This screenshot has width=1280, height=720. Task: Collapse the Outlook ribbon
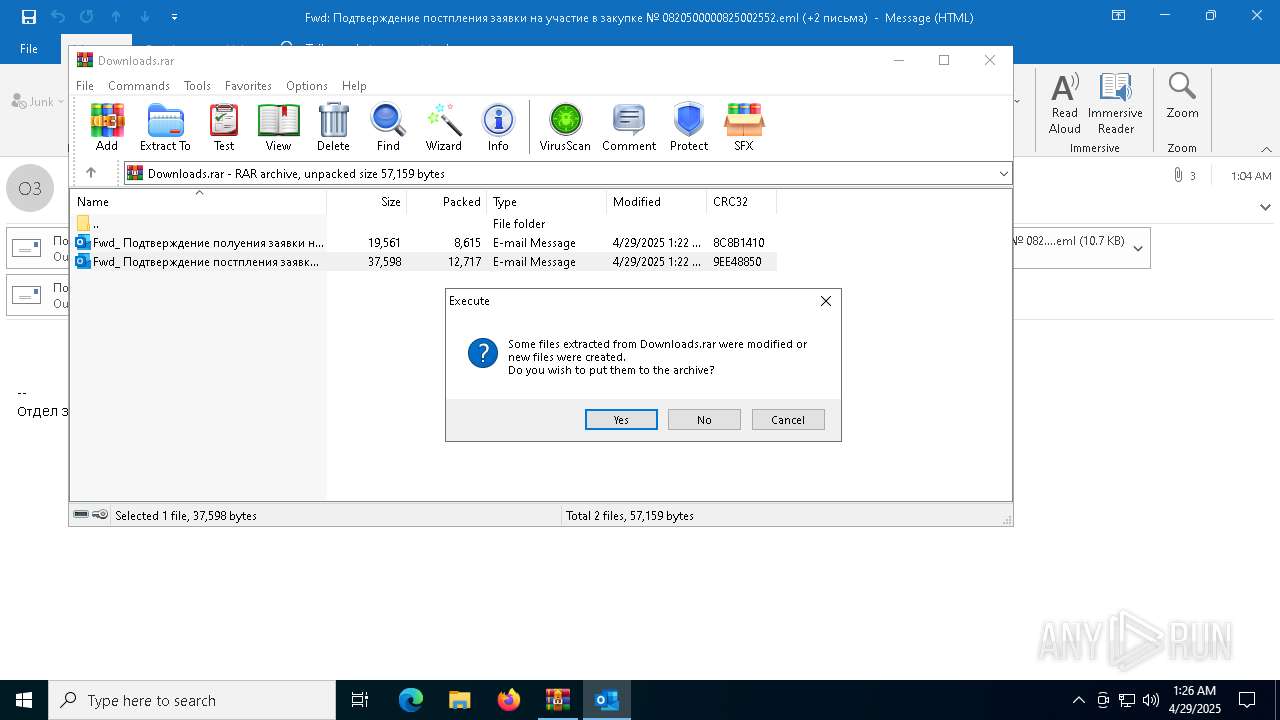[x=1266, y=149]
